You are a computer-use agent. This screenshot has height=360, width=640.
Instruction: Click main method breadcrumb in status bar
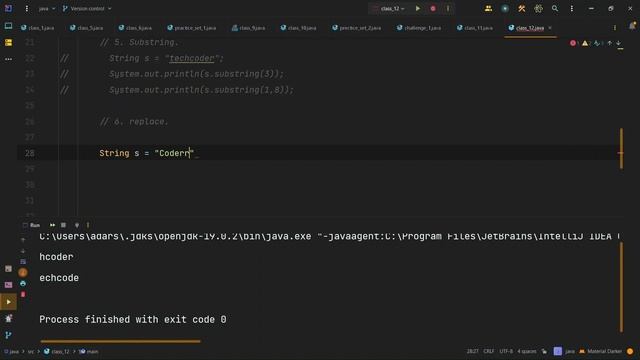pos(89,351)
